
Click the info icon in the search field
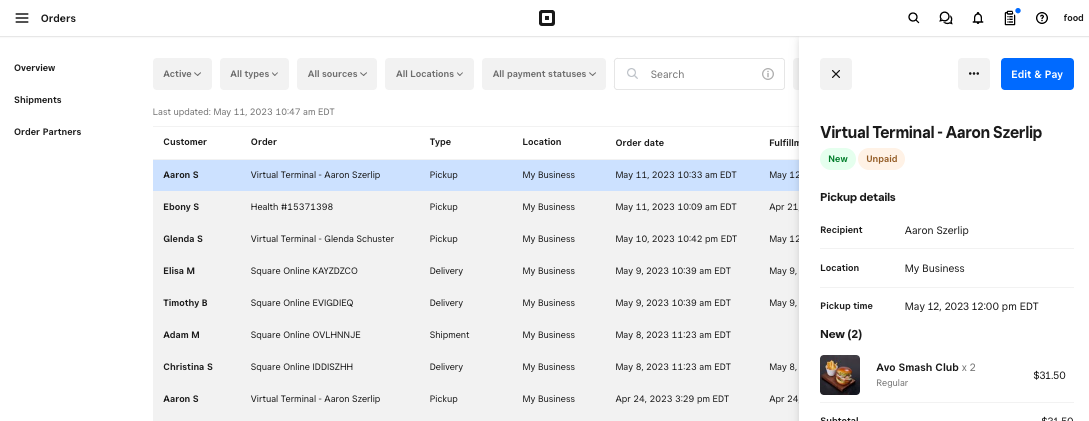coord(767,74)
